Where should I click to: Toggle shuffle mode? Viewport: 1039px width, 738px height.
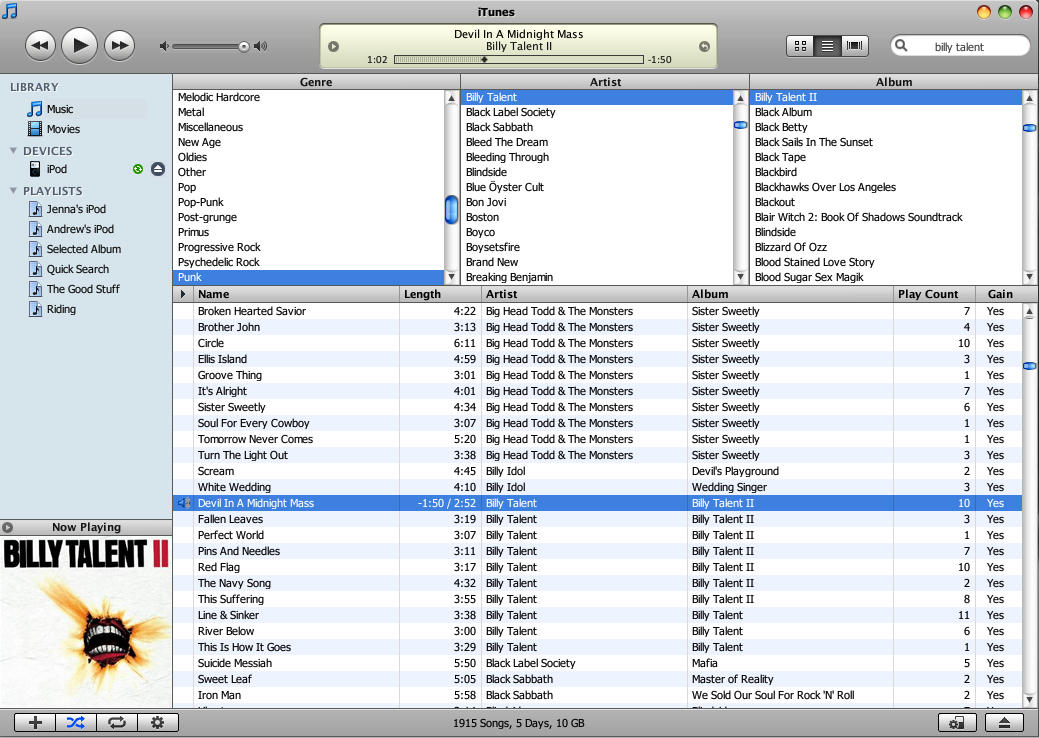[x=76, y=723]
